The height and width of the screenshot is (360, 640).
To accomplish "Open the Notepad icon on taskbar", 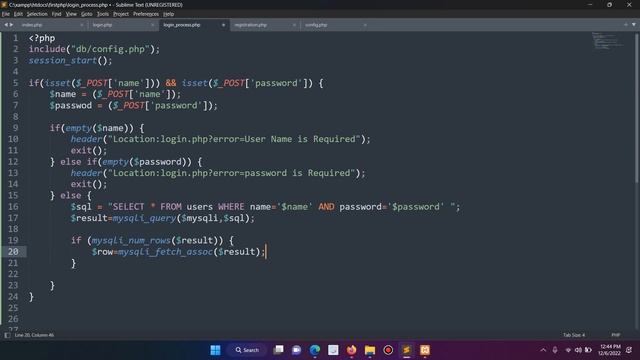I will click(333, 350).
